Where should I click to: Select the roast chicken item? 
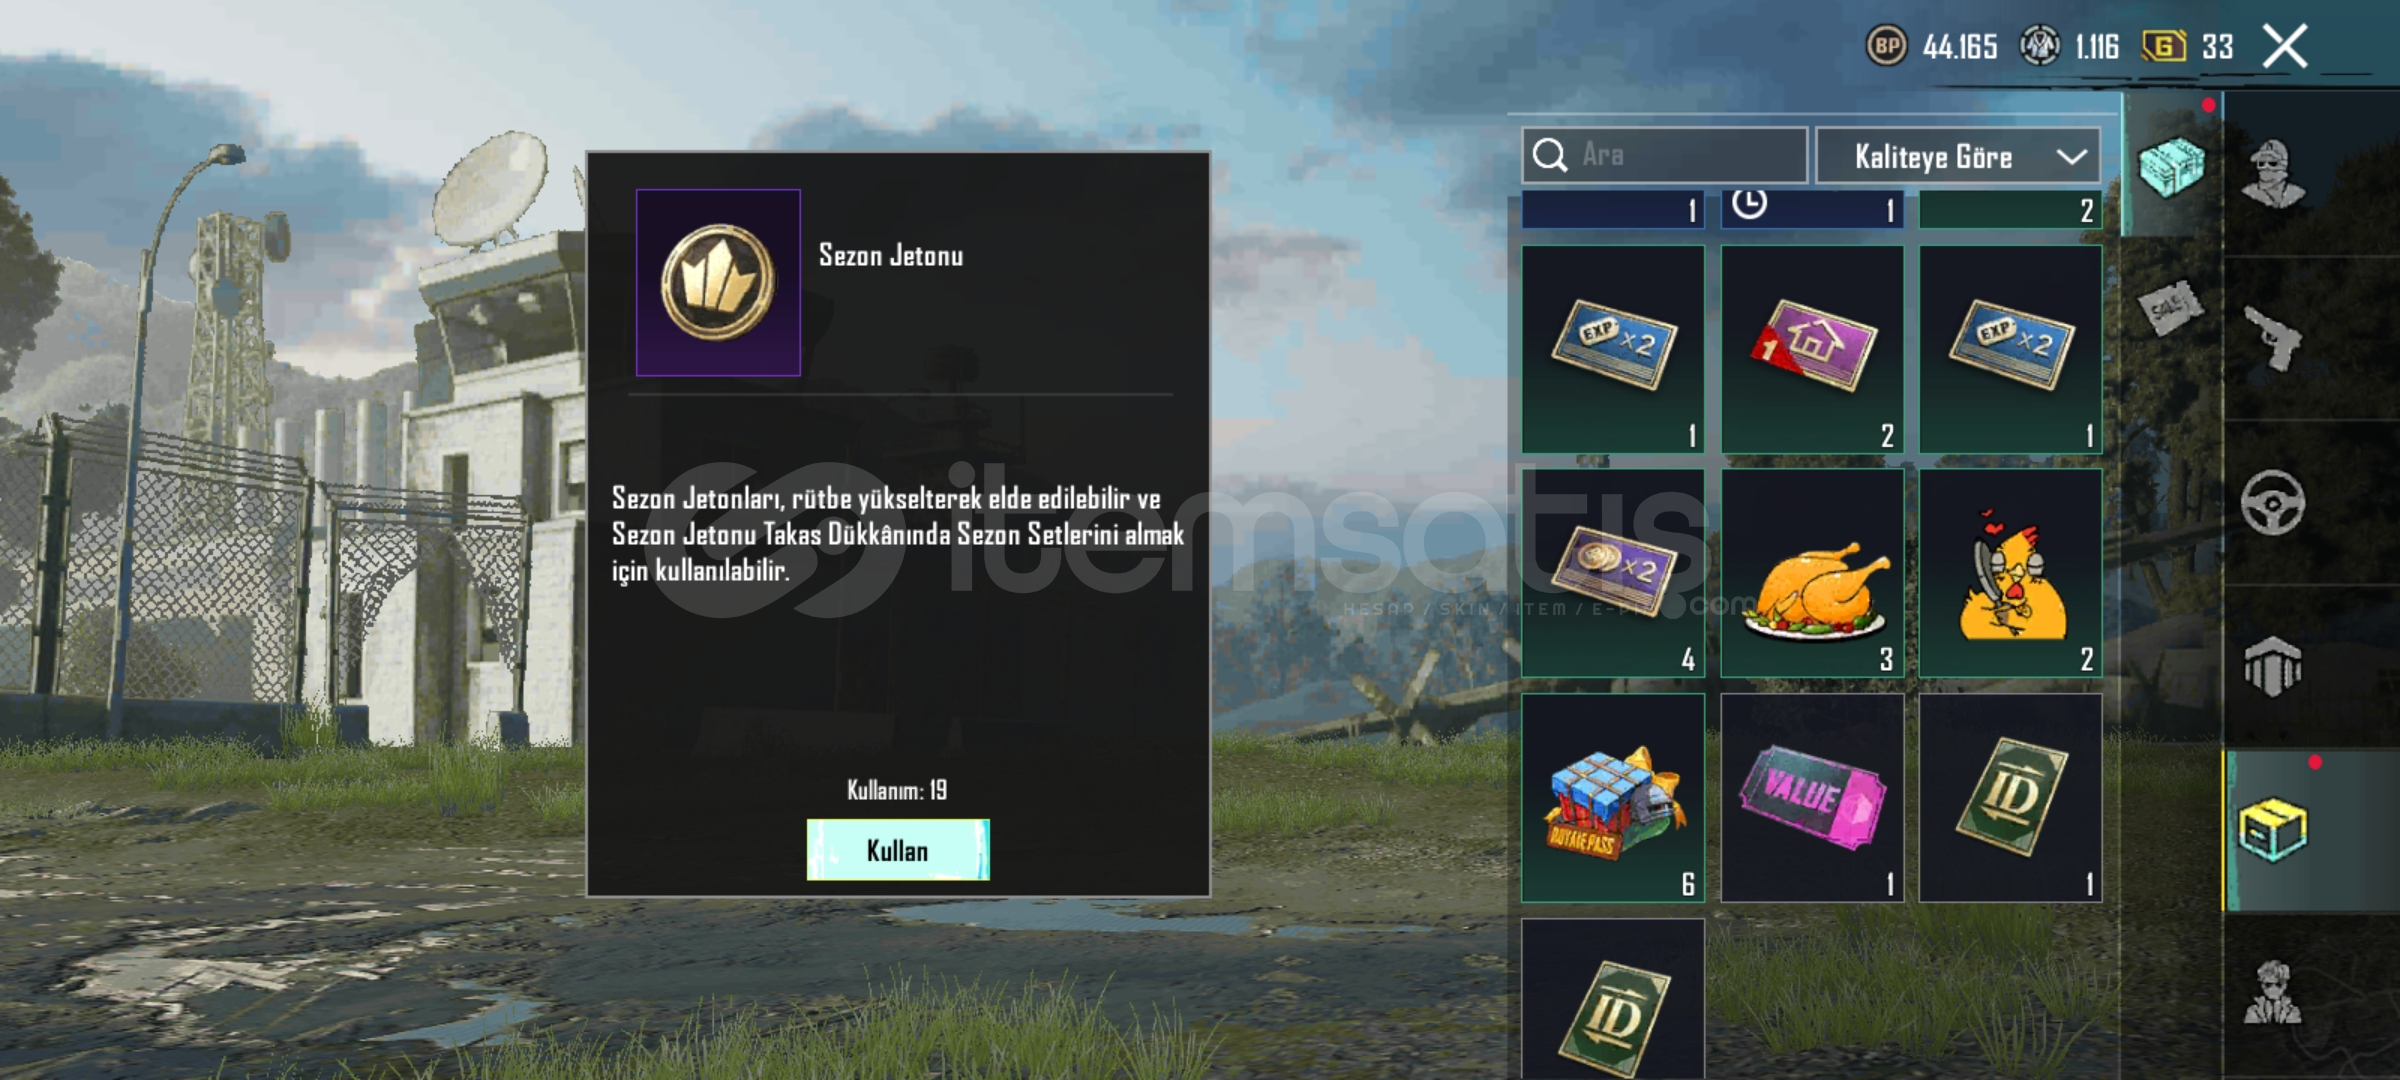tap(1812, 573)
